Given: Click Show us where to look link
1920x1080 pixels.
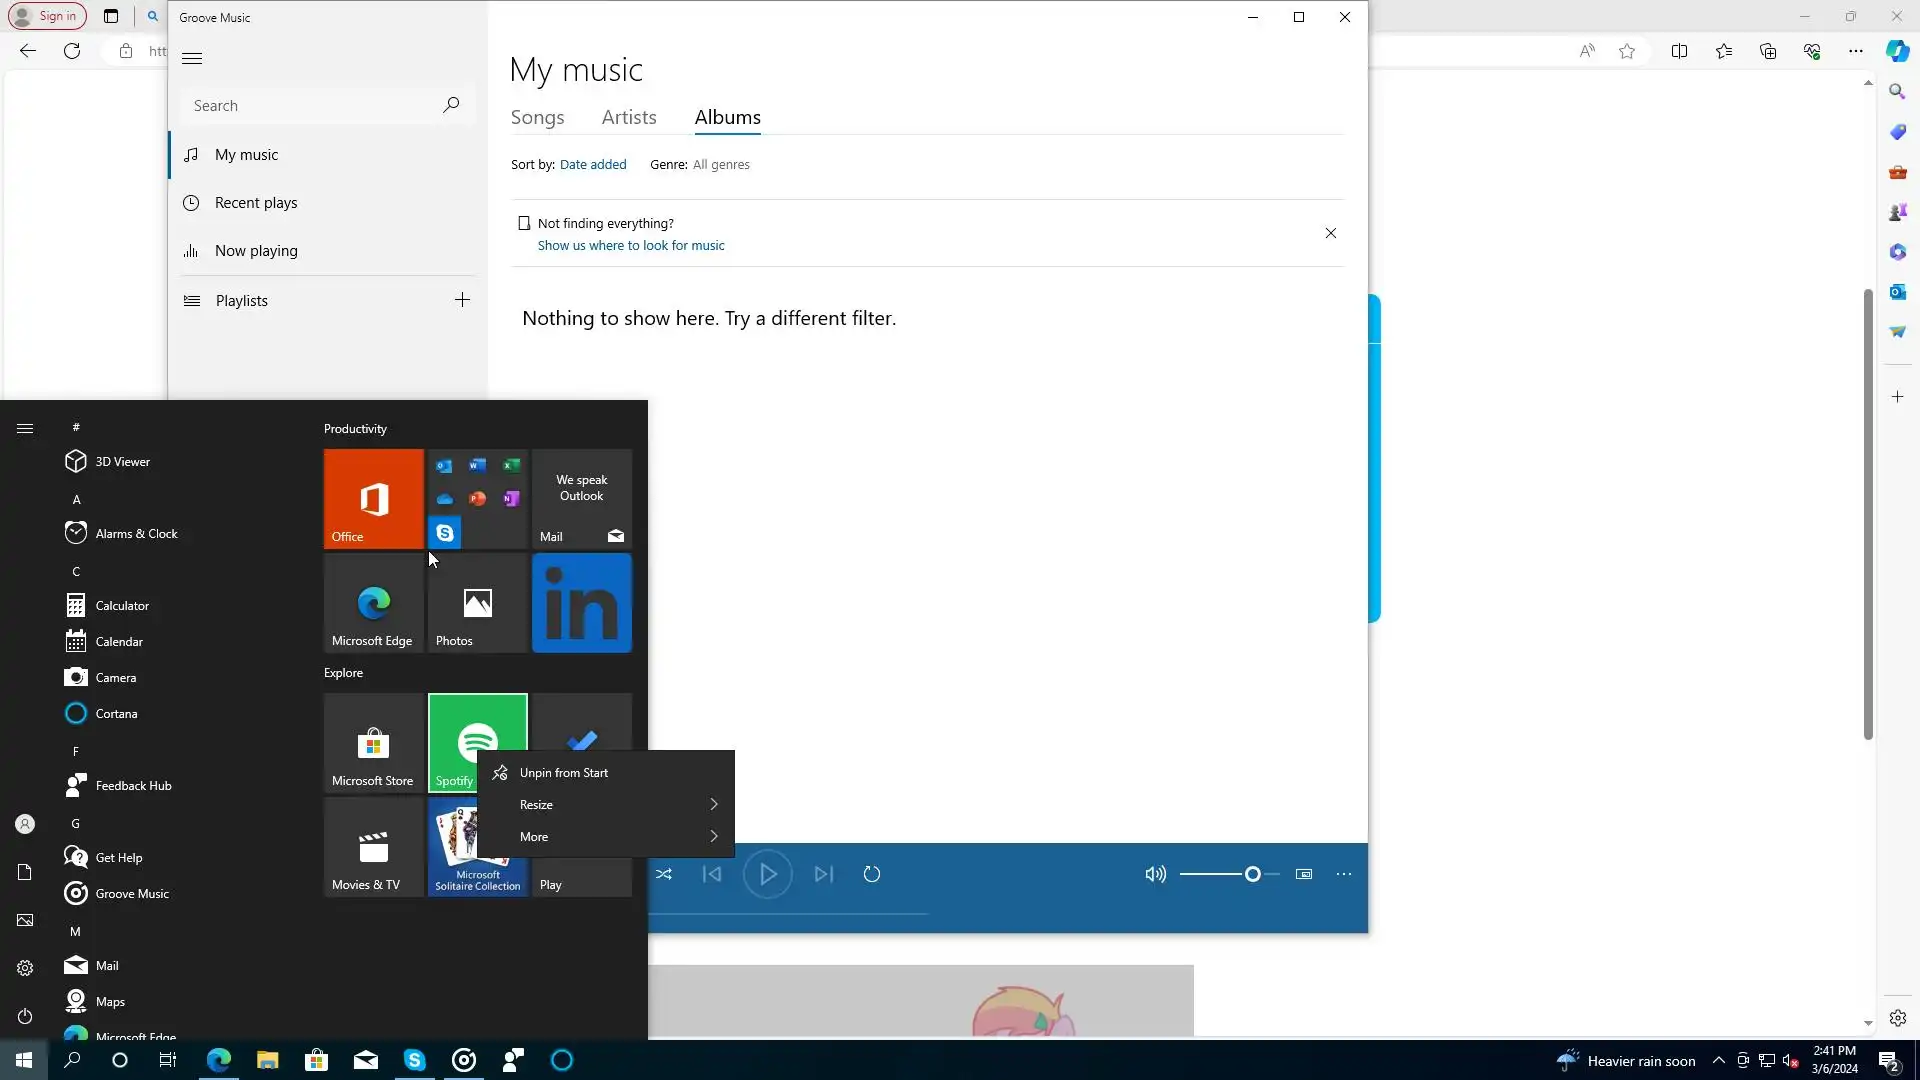Looking at the screenshot, I should pyautogui.click(x=631, y=246).
